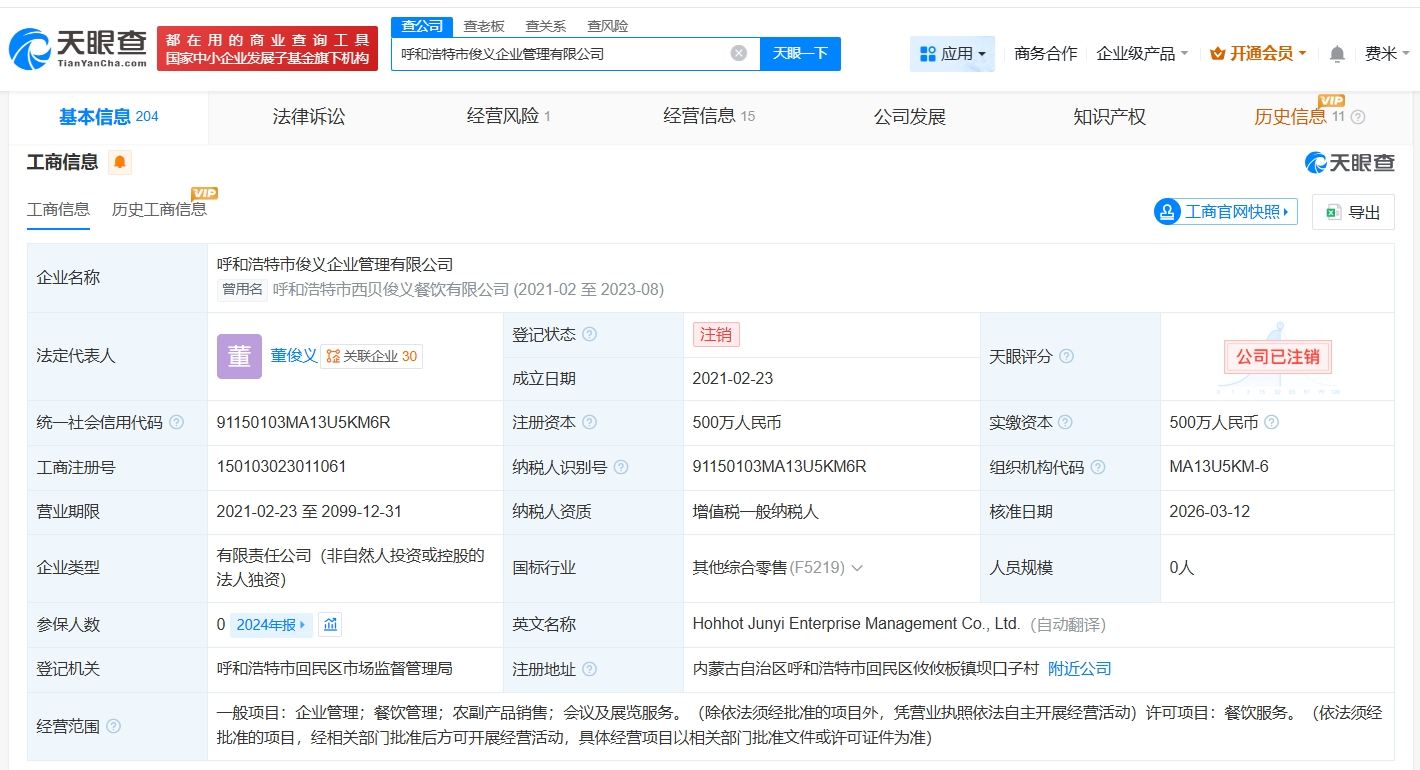Image resolution: width=1420 pixels, height=770 pixels.
Task: Click the company name search input field
Action: point(560,54)
